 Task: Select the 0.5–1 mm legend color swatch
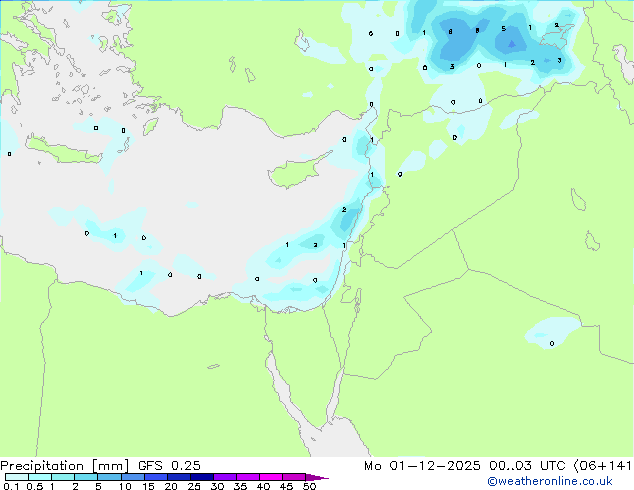click(40, 477)
